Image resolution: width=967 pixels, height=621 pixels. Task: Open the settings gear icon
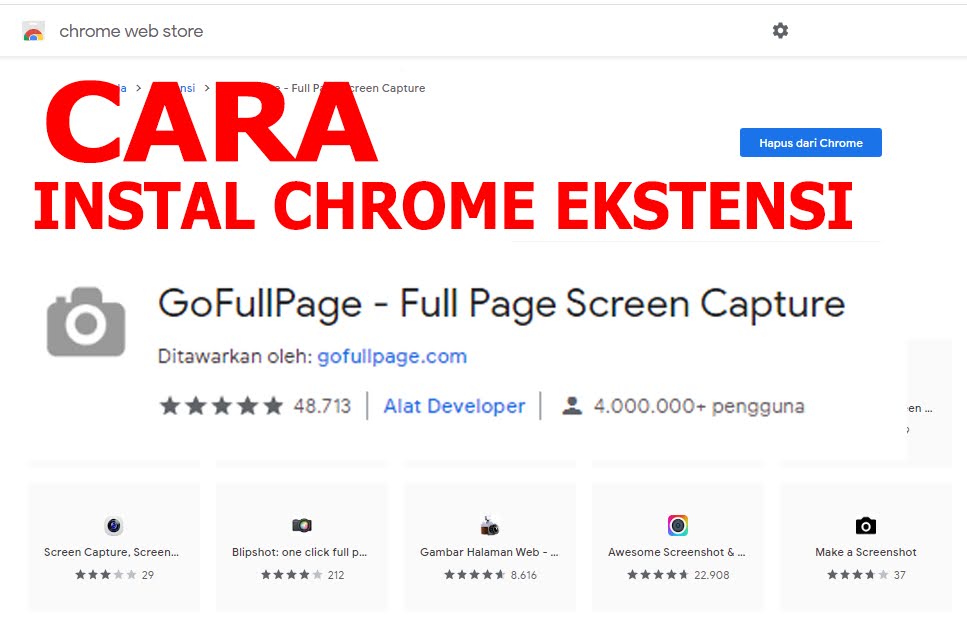coord(780,31)
